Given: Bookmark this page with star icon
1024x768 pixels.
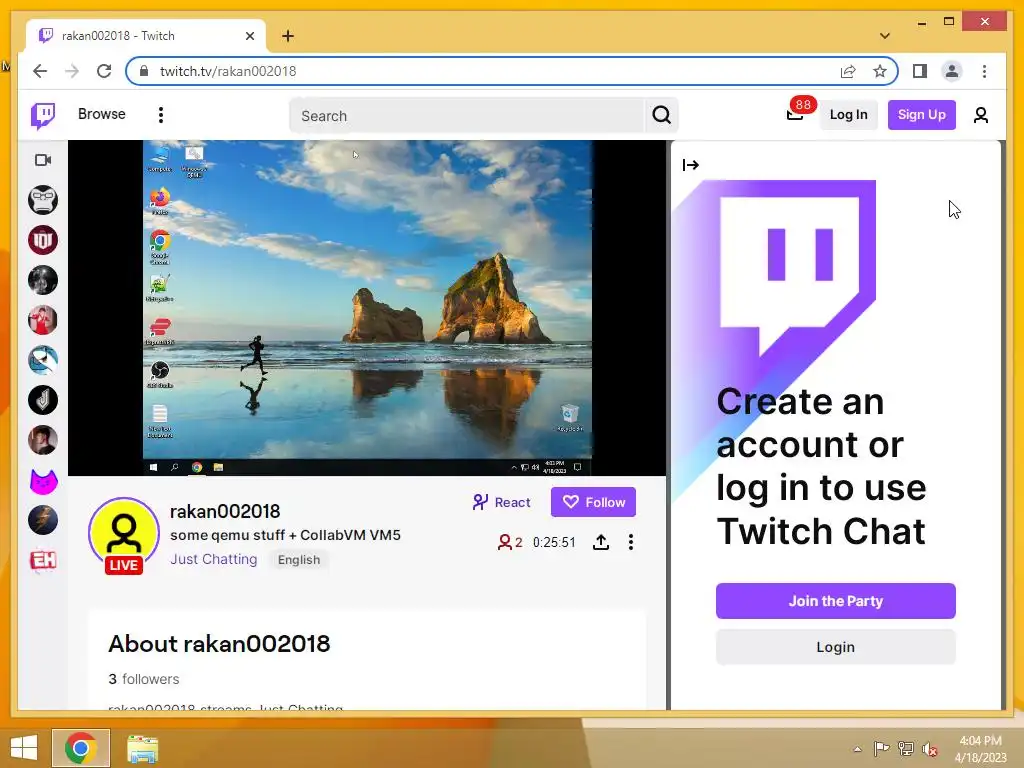Looking at the screenshot, I should [x=880, y=71].
